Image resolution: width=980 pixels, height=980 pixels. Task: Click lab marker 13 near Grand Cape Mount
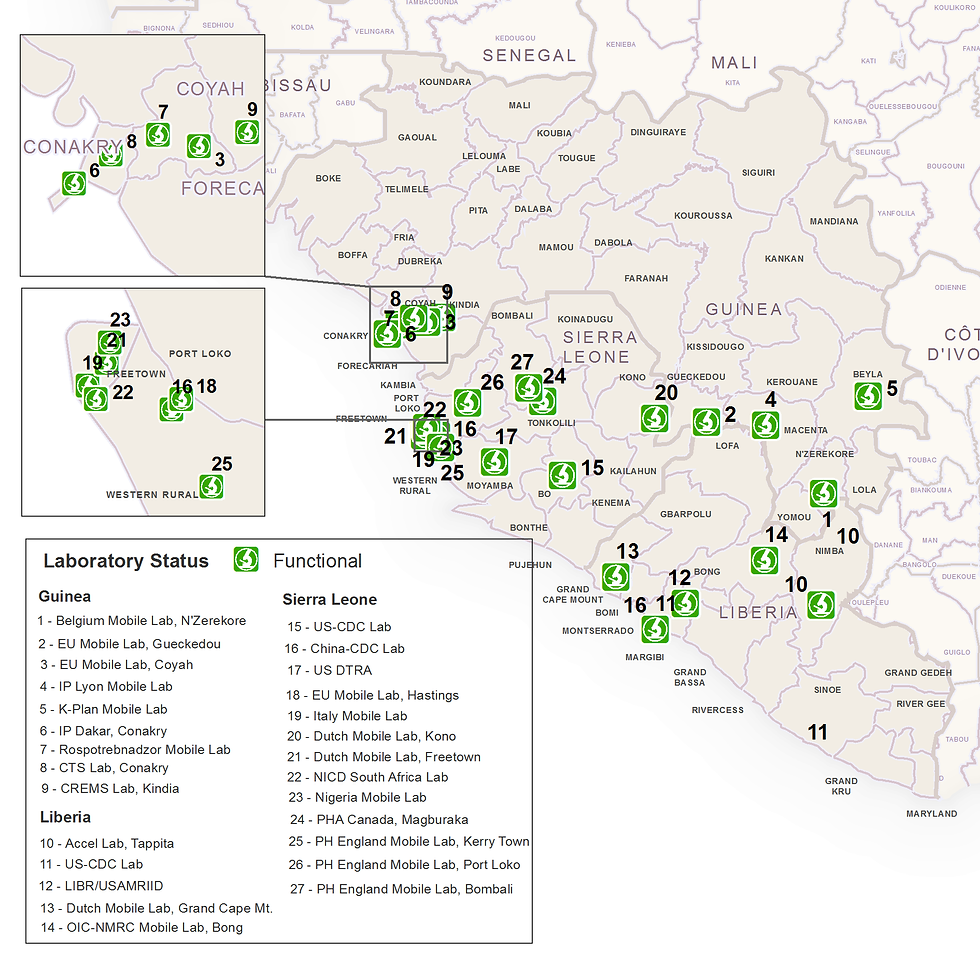click(x=616, y=577)
